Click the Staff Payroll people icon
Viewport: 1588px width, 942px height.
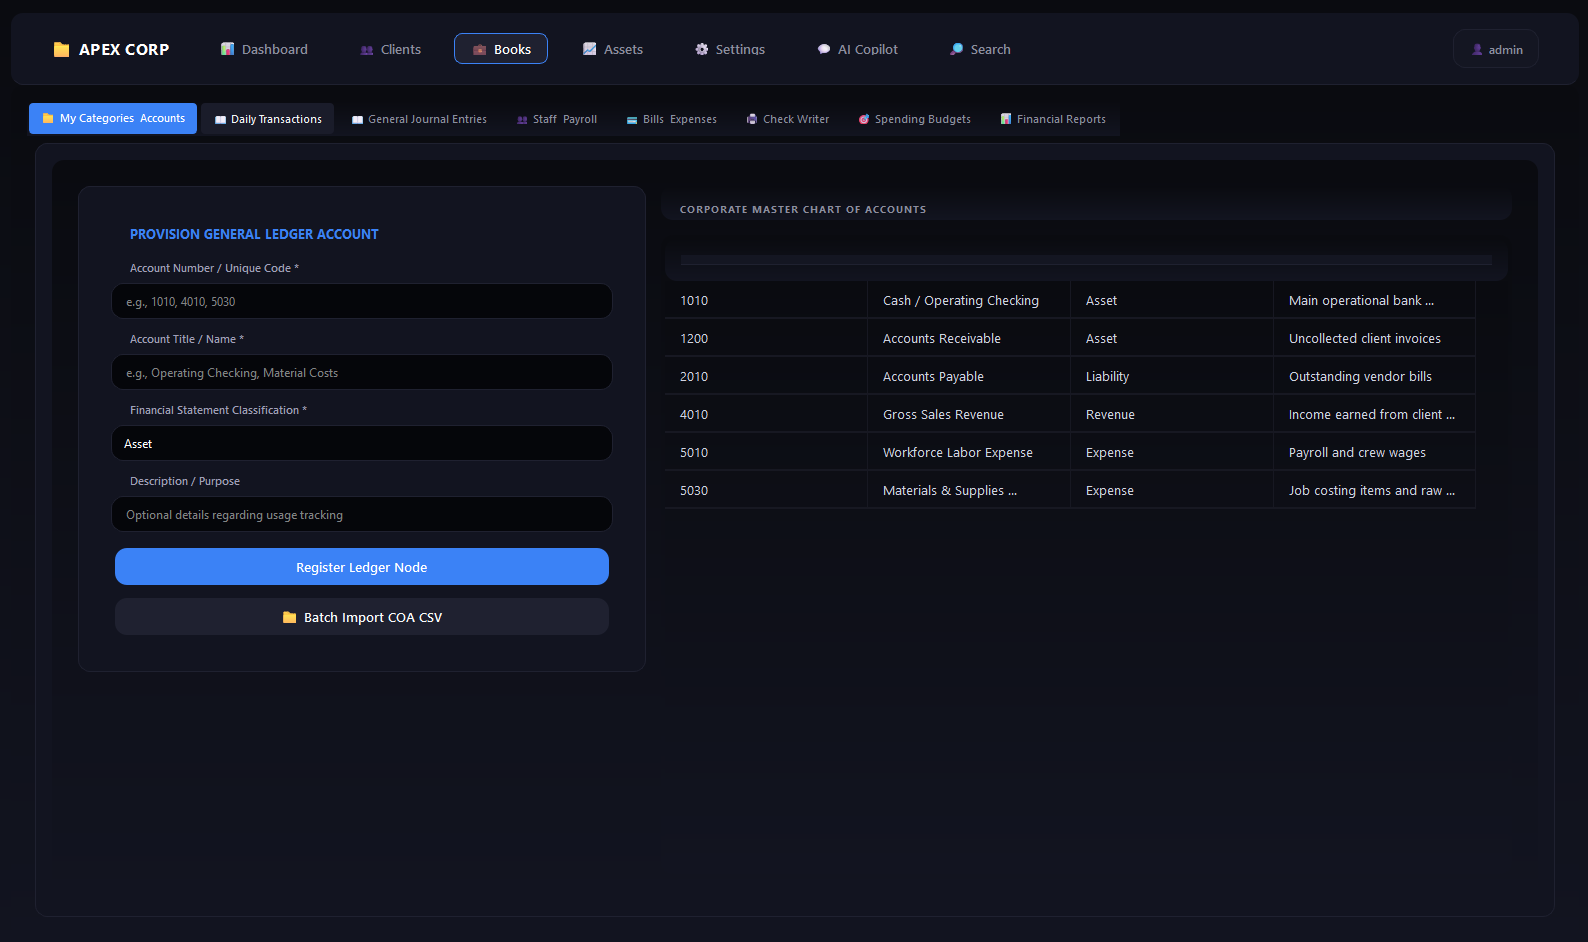tap(522, 119)
